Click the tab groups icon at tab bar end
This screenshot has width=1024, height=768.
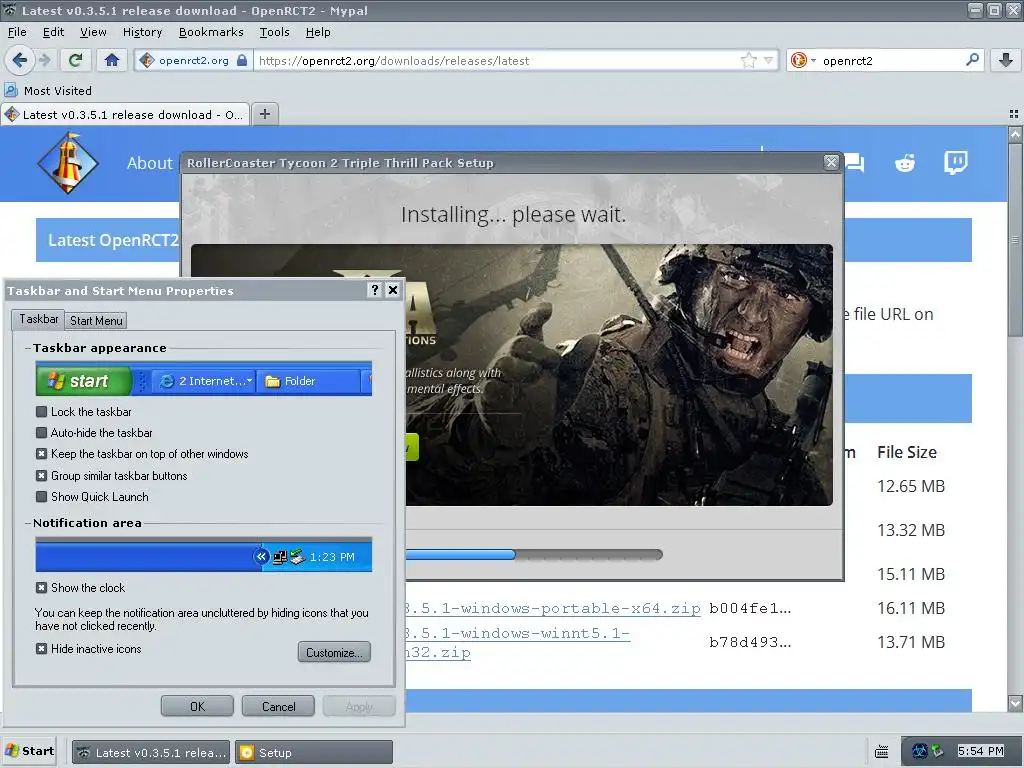(1014, 114)
